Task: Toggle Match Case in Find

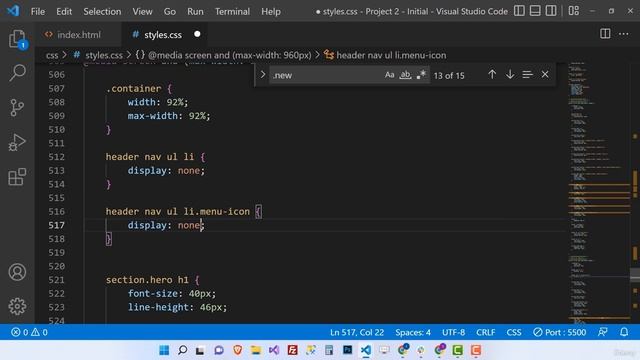Action: (389, 75)
